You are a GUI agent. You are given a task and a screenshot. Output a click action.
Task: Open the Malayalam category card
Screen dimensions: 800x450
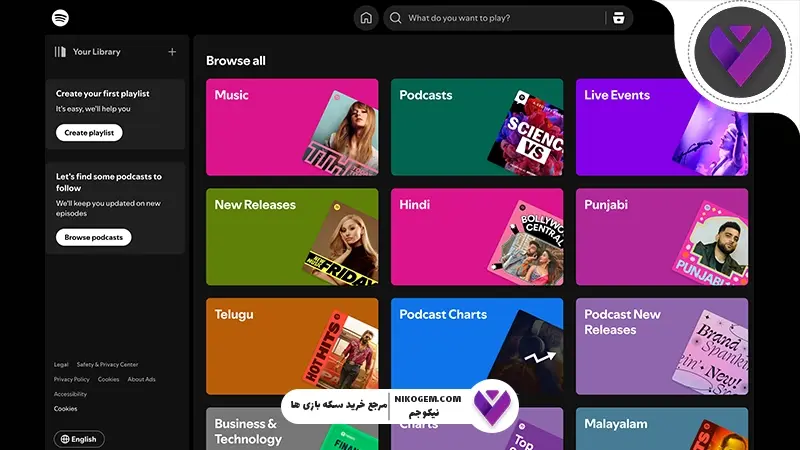click(x=662, y=429)
